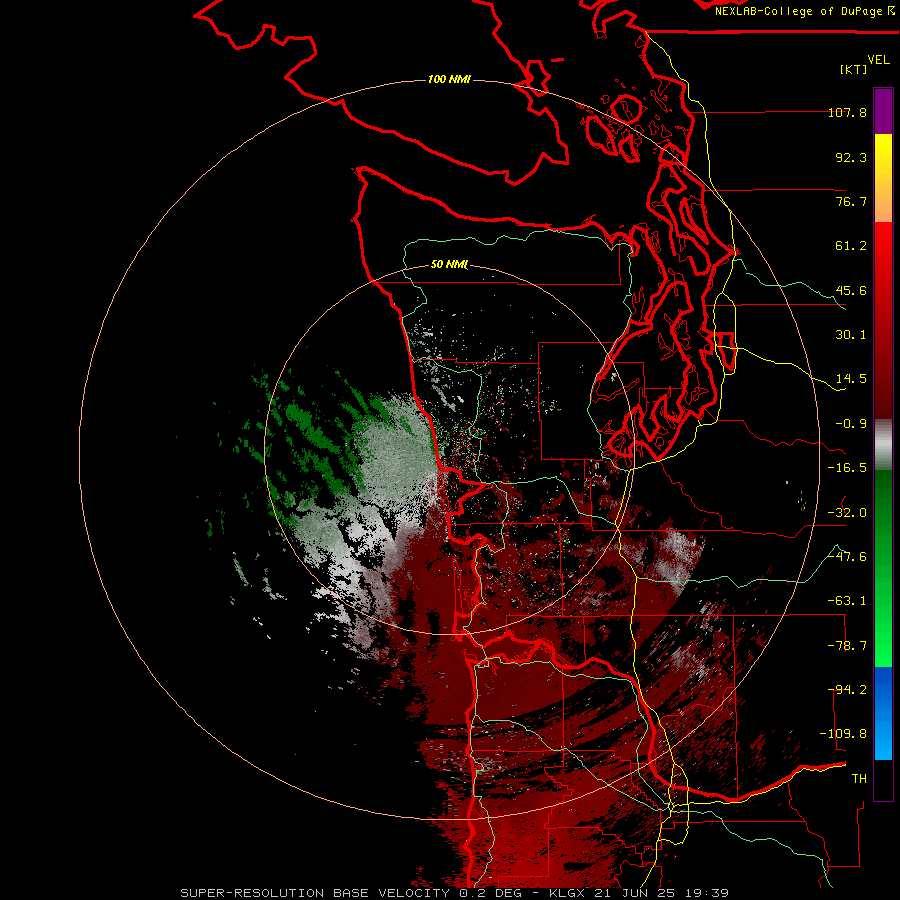Click the yellow-orange segment of the color bar
The image size is (900, 900).
point(883,178)
